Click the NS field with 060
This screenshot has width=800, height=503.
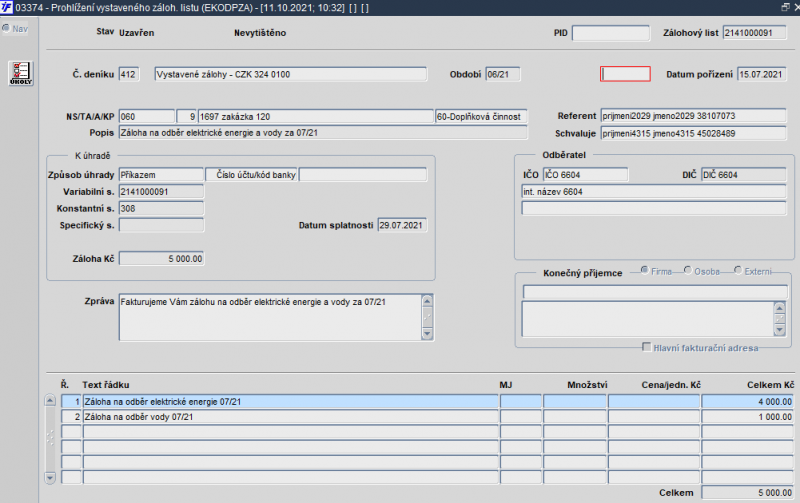(x=146, y=117)
